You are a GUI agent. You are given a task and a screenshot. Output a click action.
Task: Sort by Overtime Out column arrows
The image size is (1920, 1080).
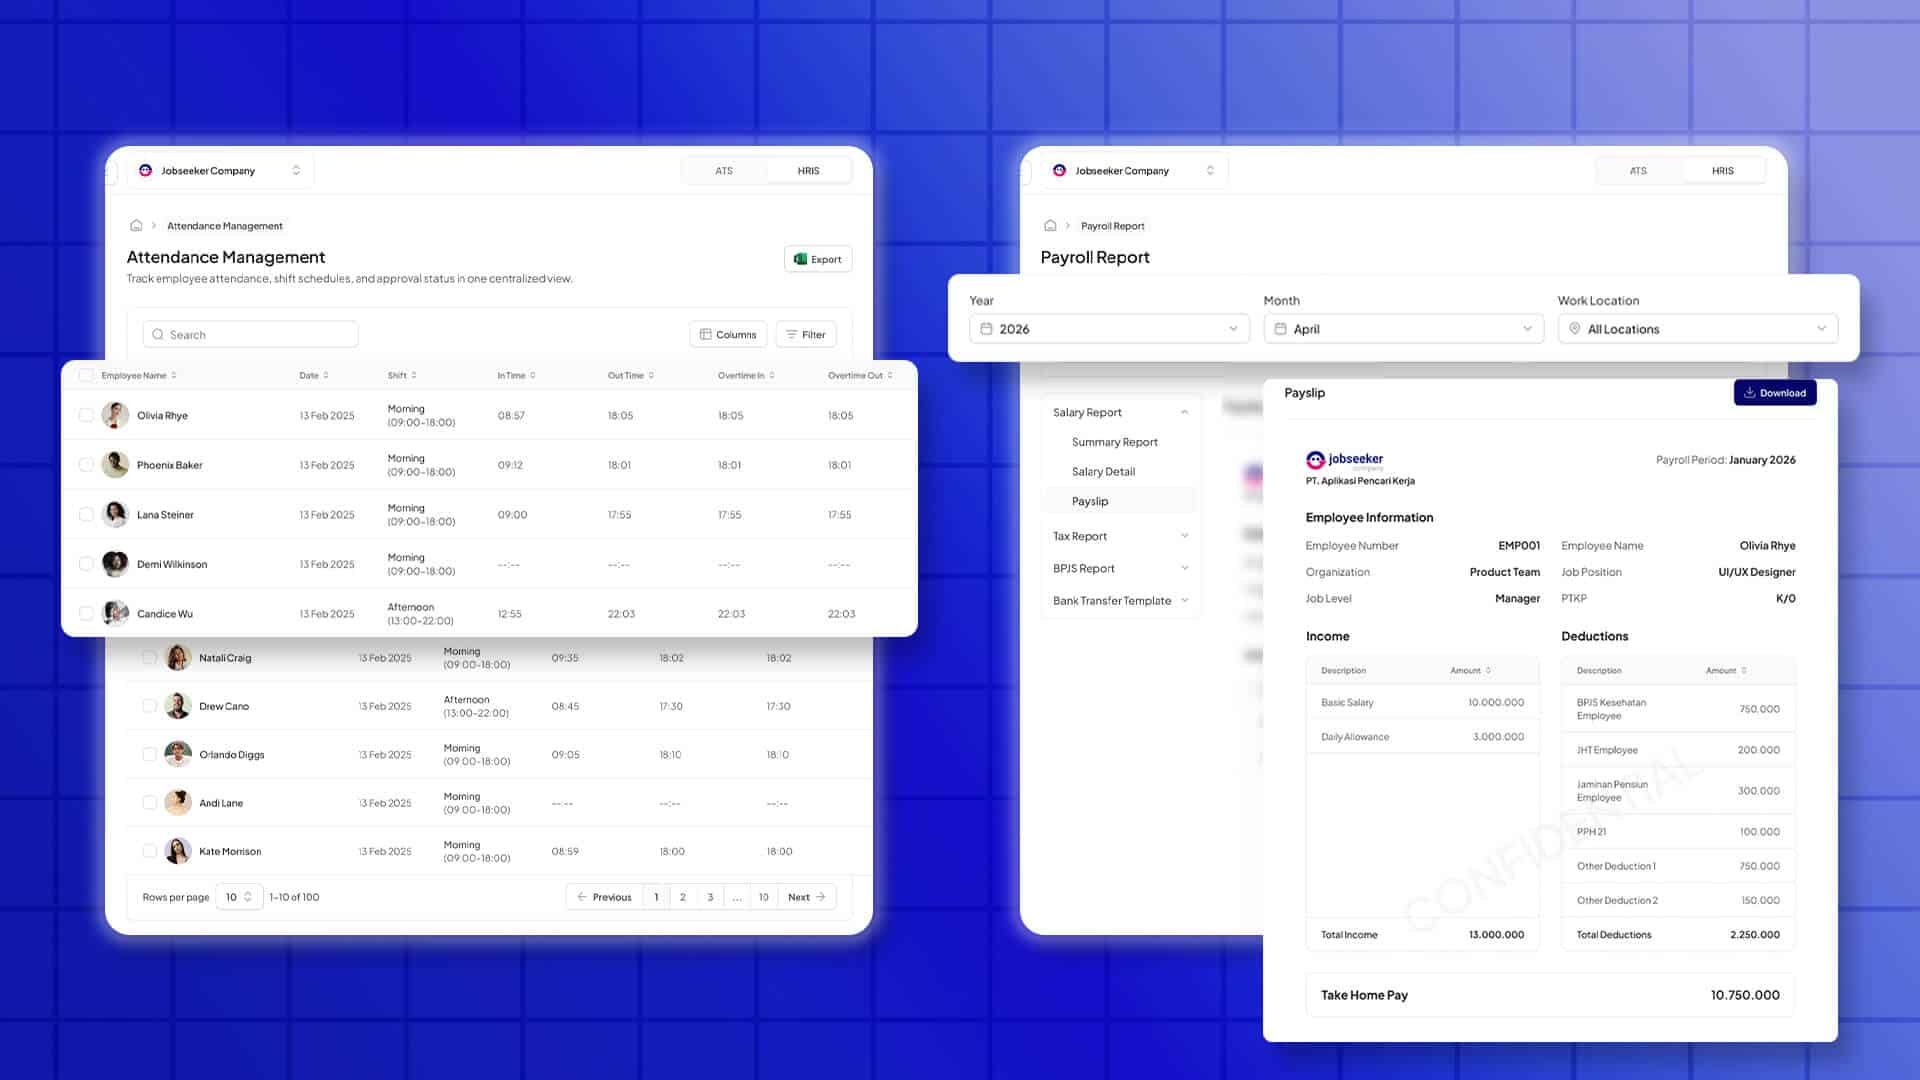pos(890,376)
